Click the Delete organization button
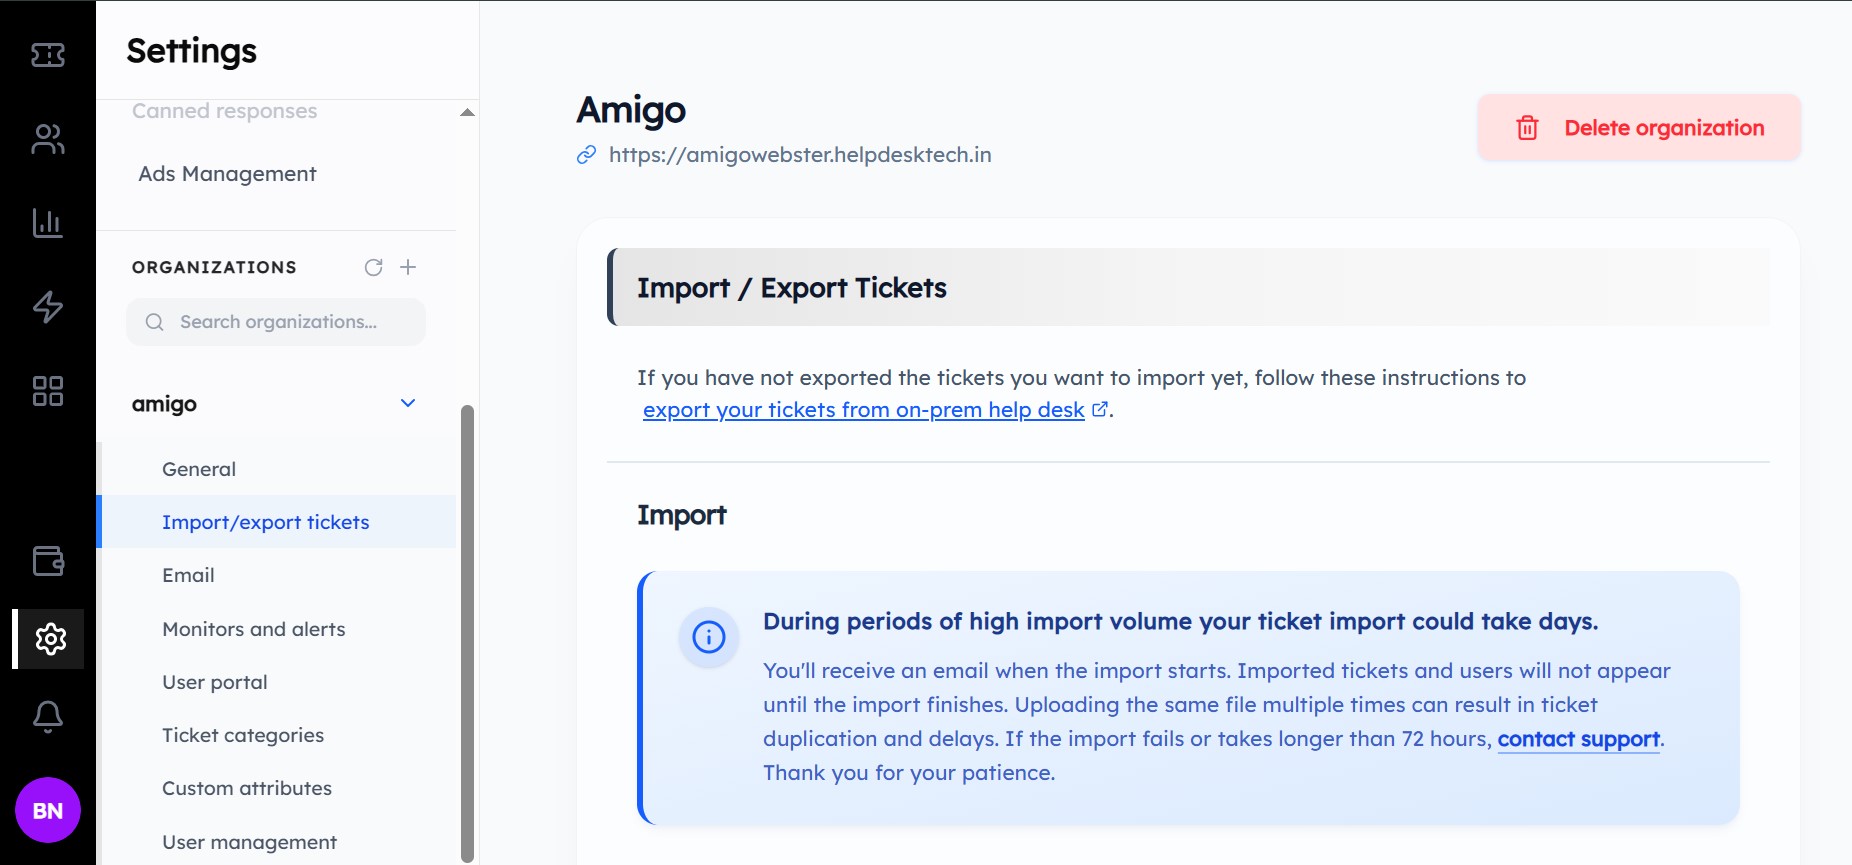Image resolution: width=1852 pixels, height=865 pixels. click(1639, 127)
